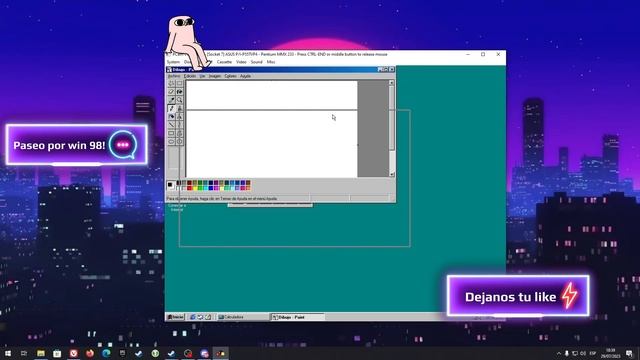Select the Curve tool in Paint
Image resolution: width=640 pixels, height=360 pixels.
tap(180, 125)
